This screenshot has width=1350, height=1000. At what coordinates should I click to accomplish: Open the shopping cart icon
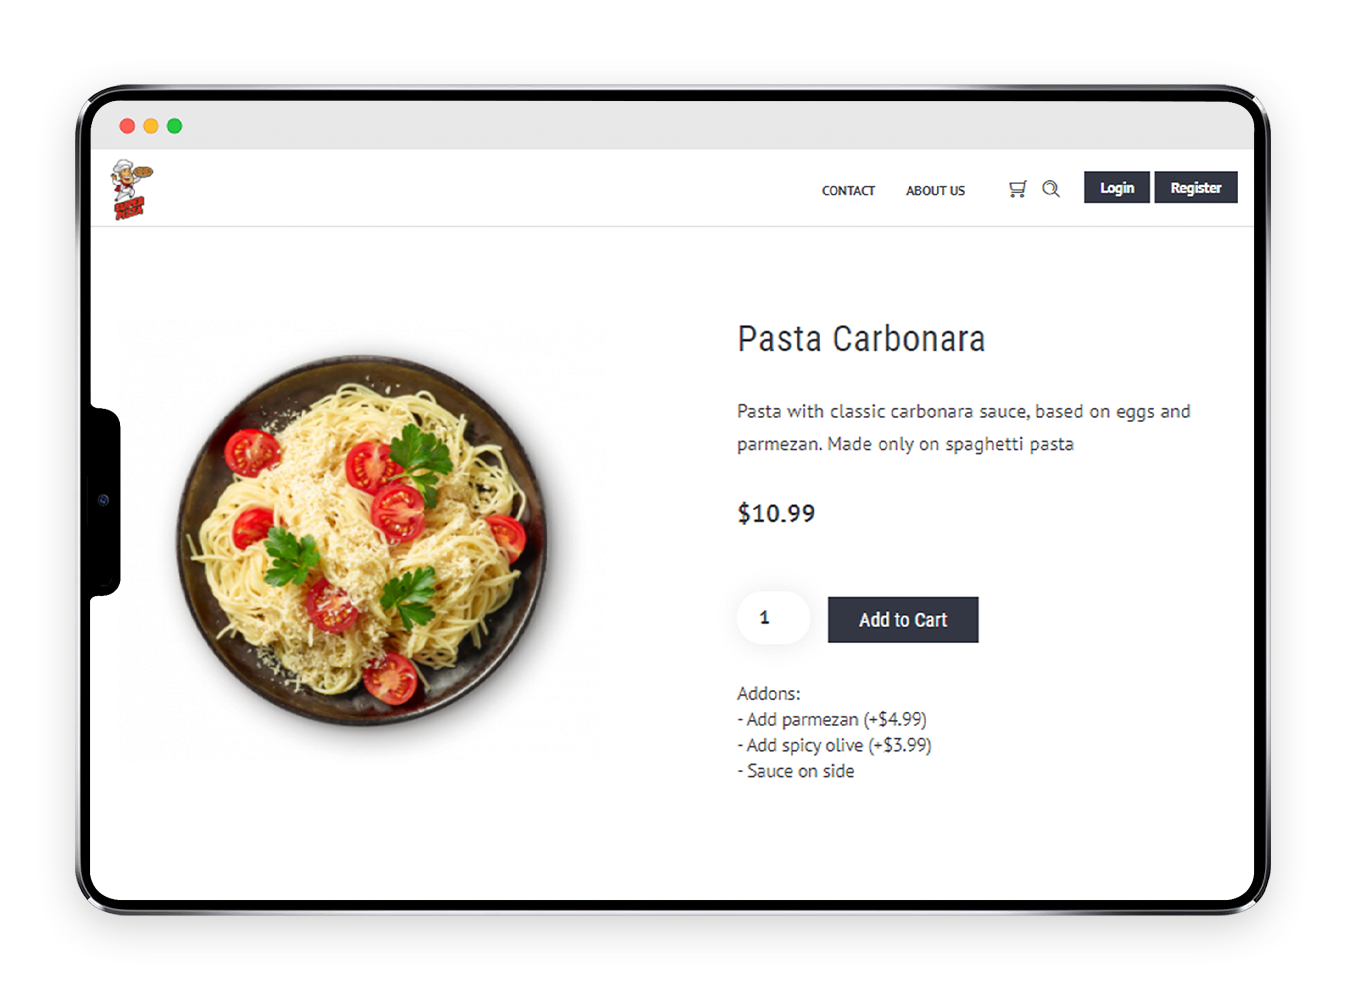[x=1017, y=189]
